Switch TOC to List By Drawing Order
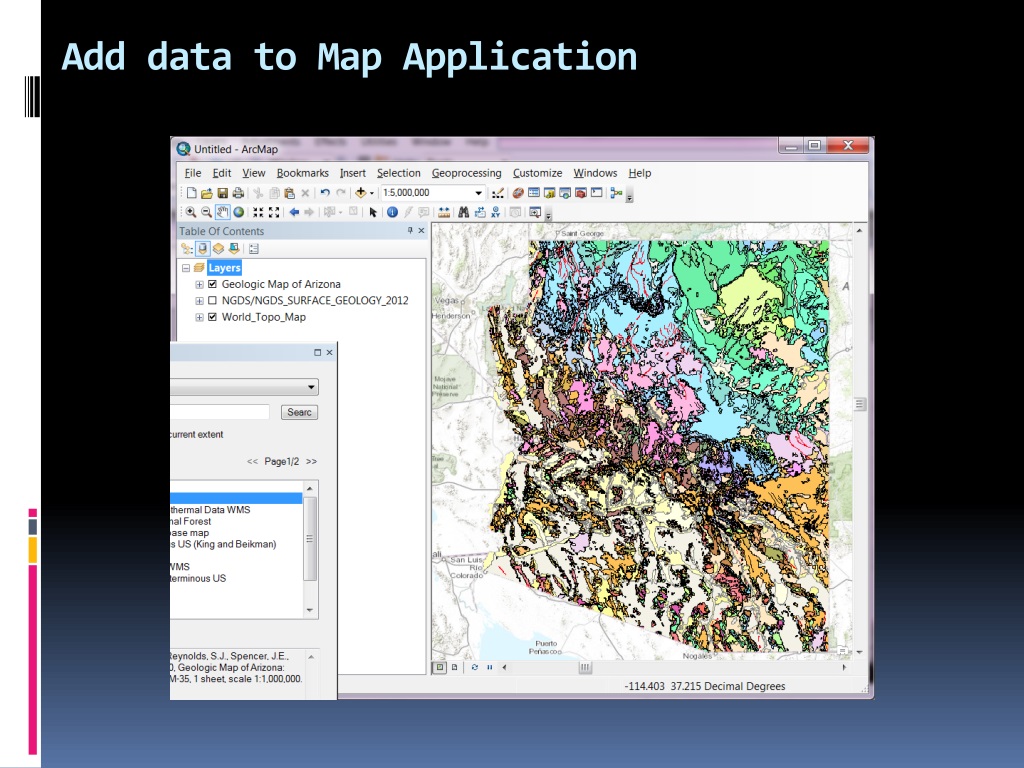Screen dimensions: 1024x768 tap(187, 249)
